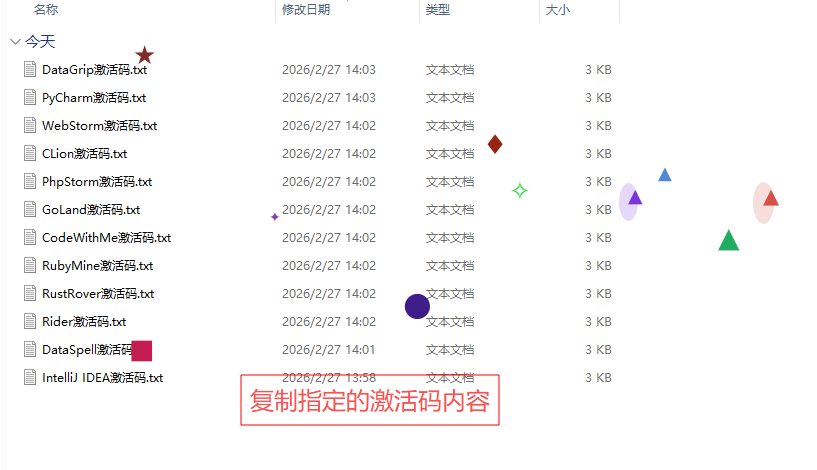Select file name CLion激活码.txt

click(84, 154)
